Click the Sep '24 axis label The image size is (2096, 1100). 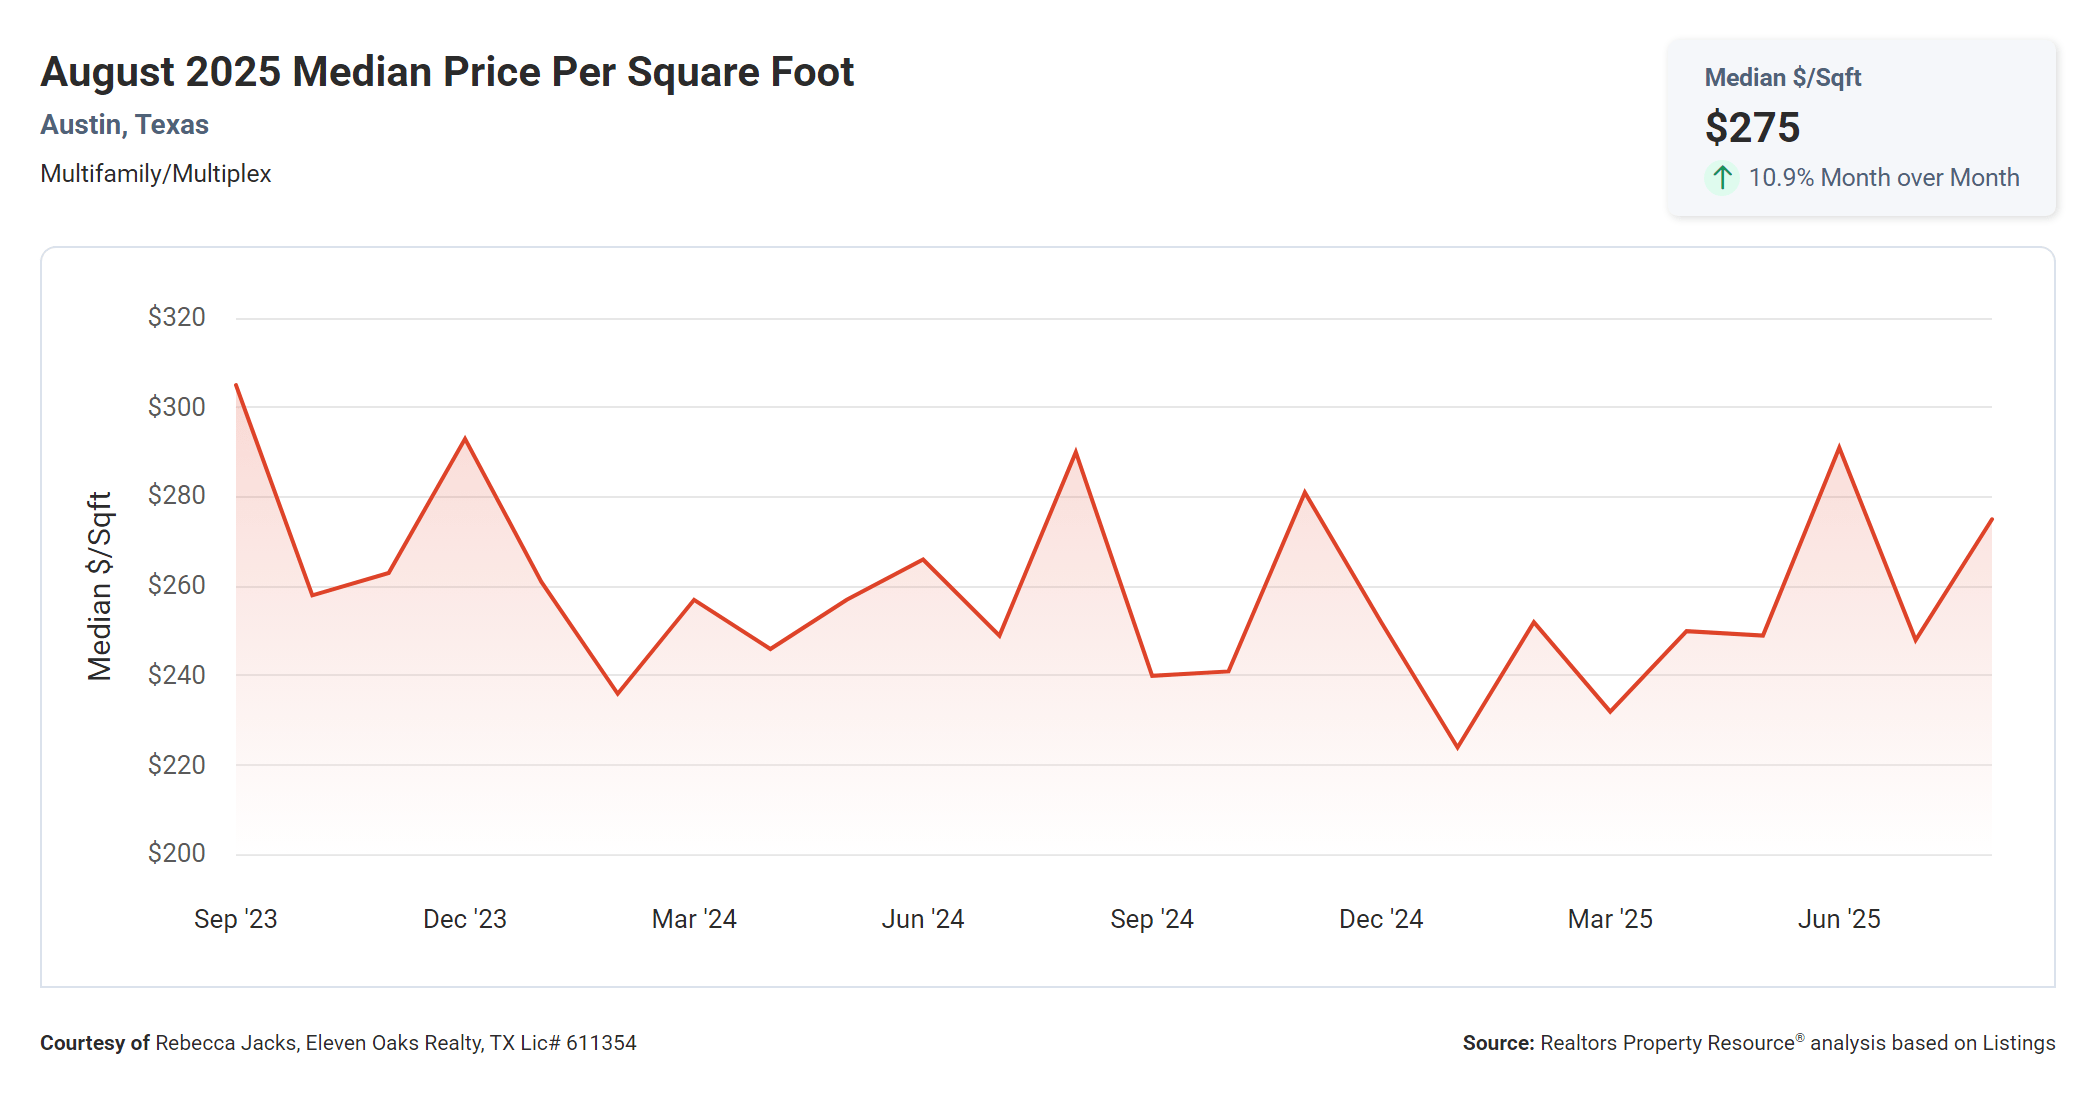1151,919
